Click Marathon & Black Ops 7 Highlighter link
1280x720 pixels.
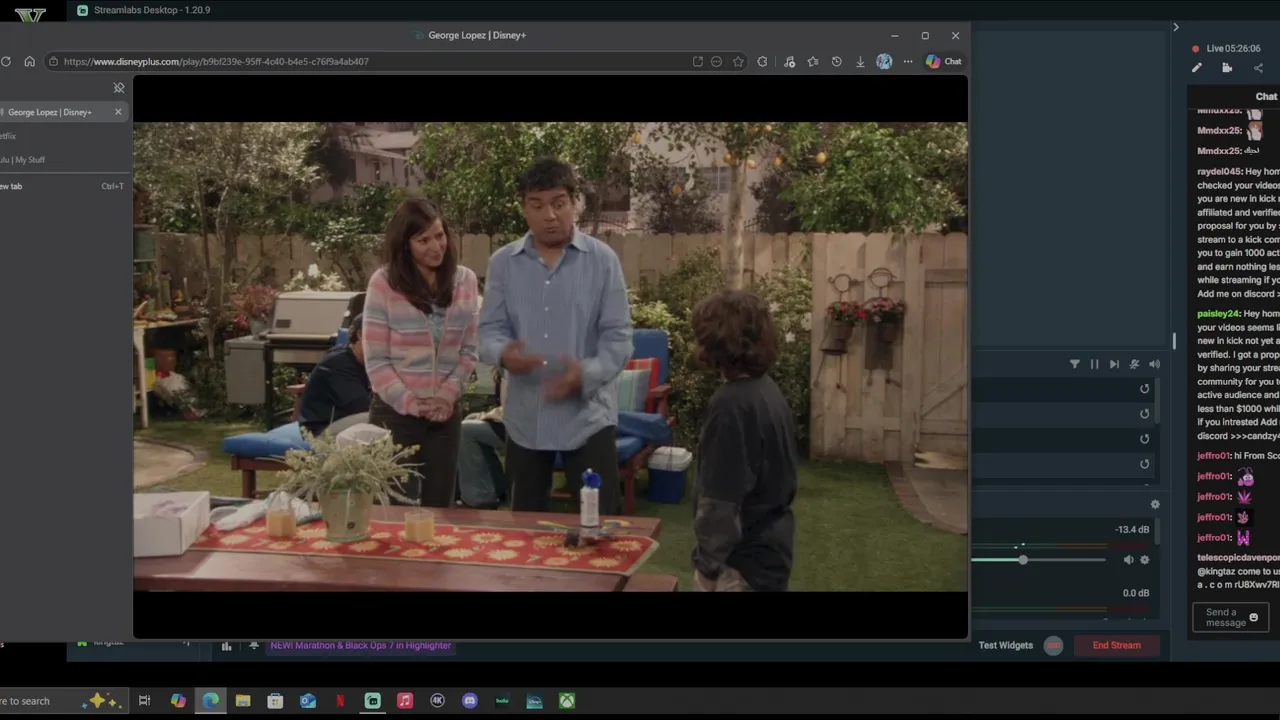pyautogui.click(x=361, y=646)
